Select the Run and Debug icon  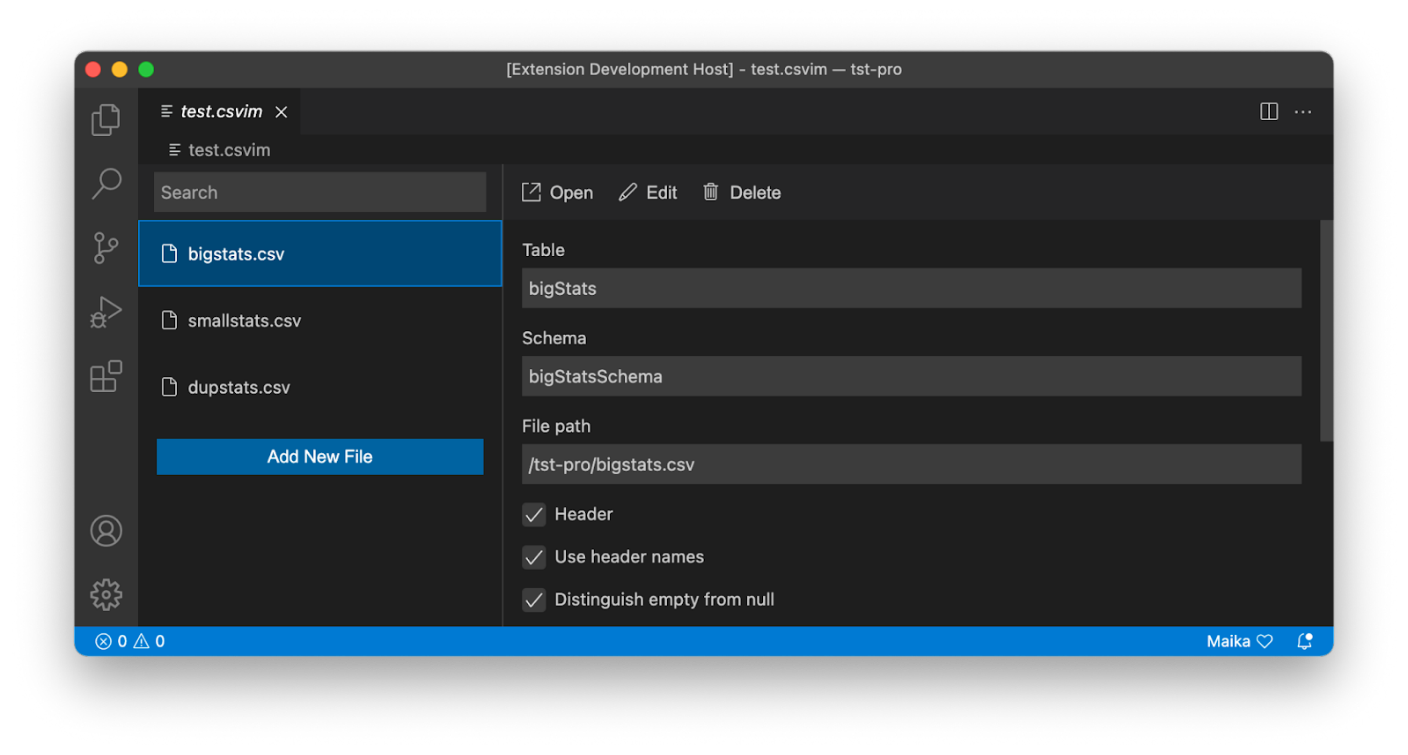coord(106,312)
